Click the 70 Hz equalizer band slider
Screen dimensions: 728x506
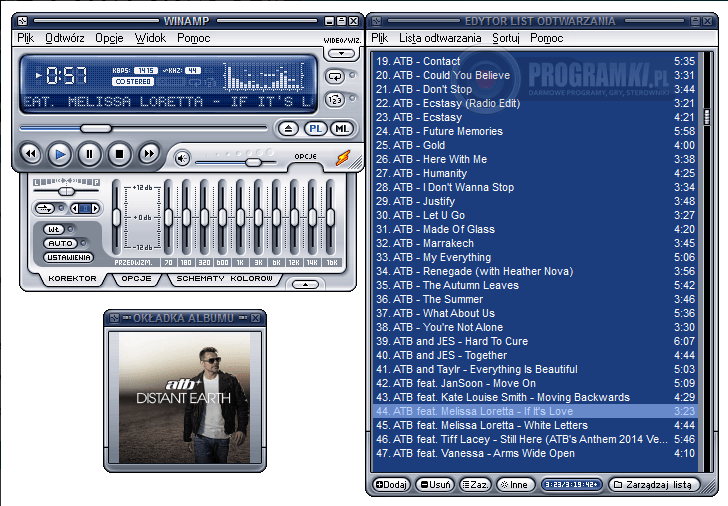coord(168,217)
